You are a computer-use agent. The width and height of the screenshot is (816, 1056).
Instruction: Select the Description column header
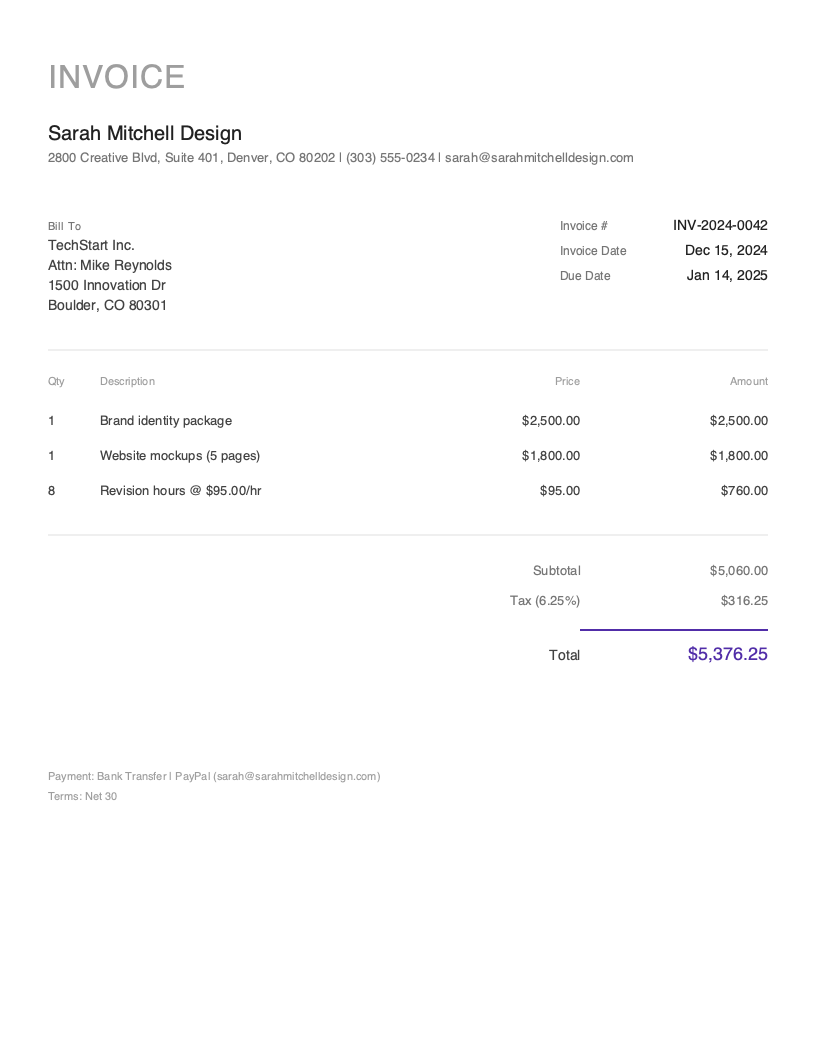[127, 381]
